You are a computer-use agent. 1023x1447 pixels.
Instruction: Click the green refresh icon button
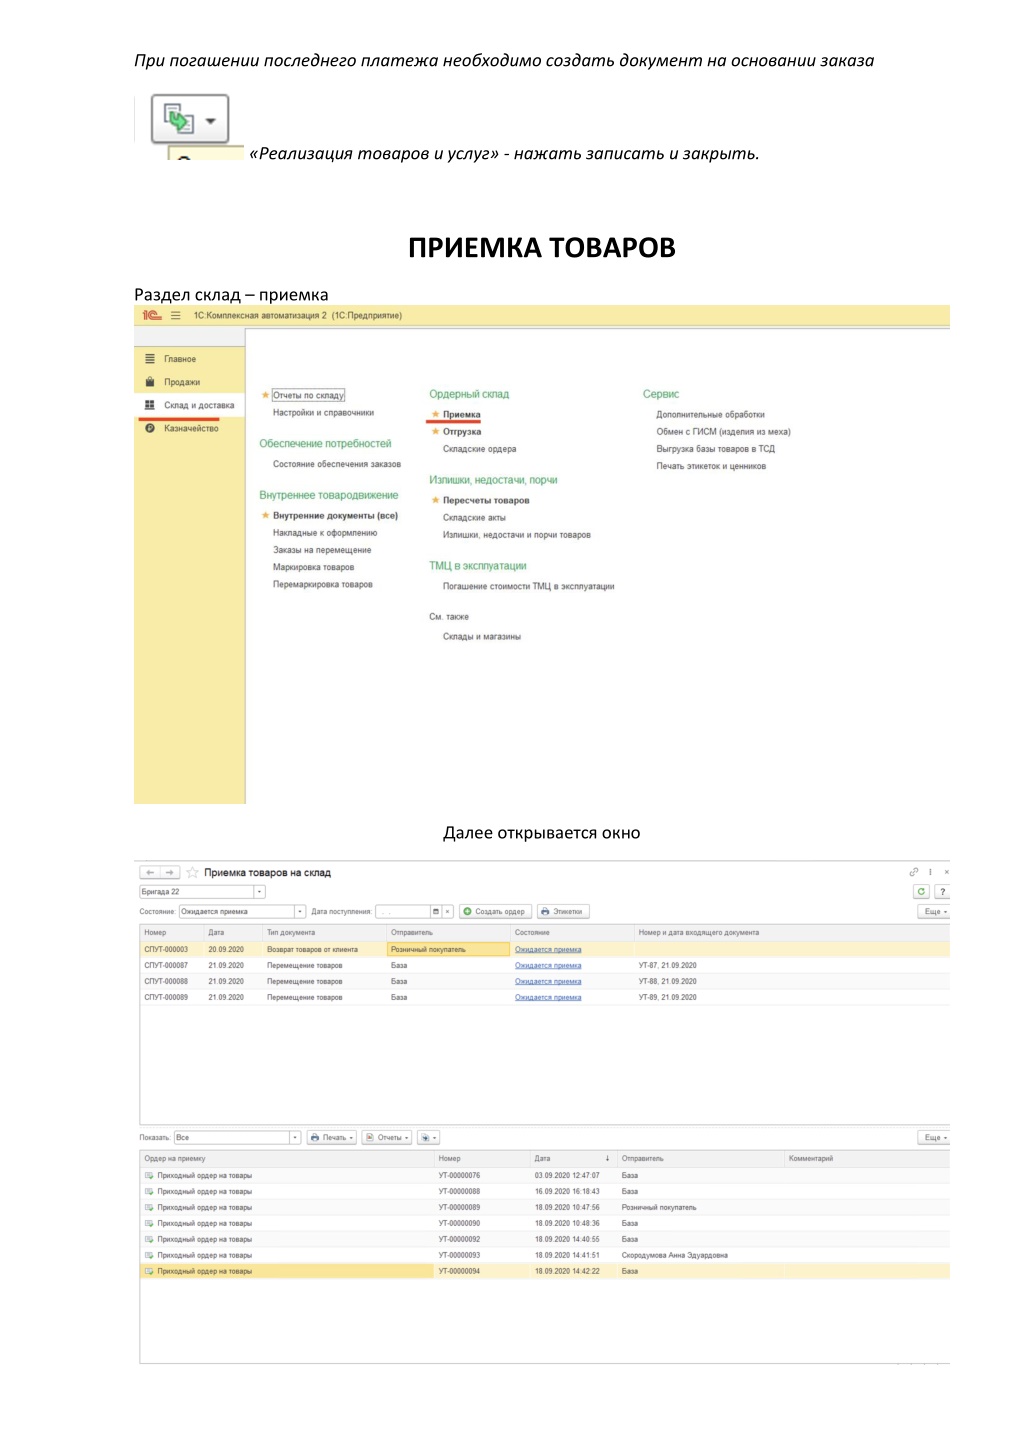pos(921,892)
